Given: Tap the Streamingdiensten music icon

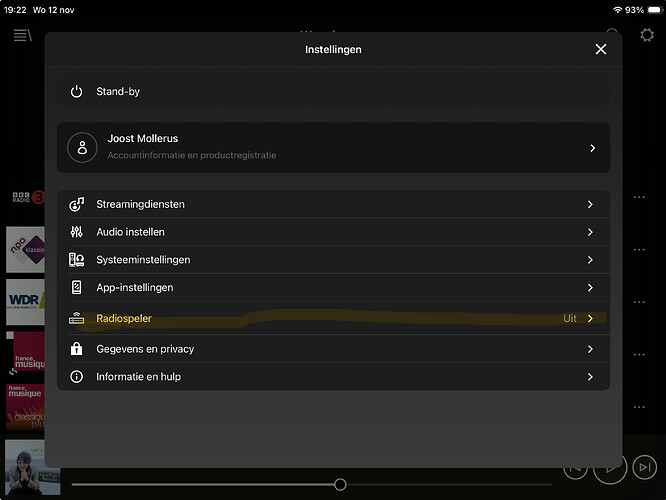Looking at the screenshot, I should (77, 204).
